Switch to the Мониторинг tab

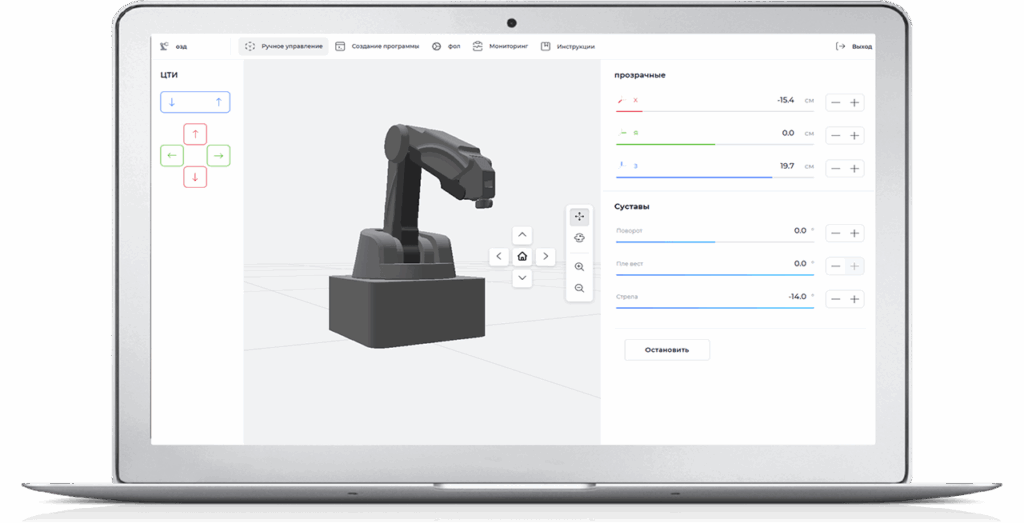[x=501, y=46]
